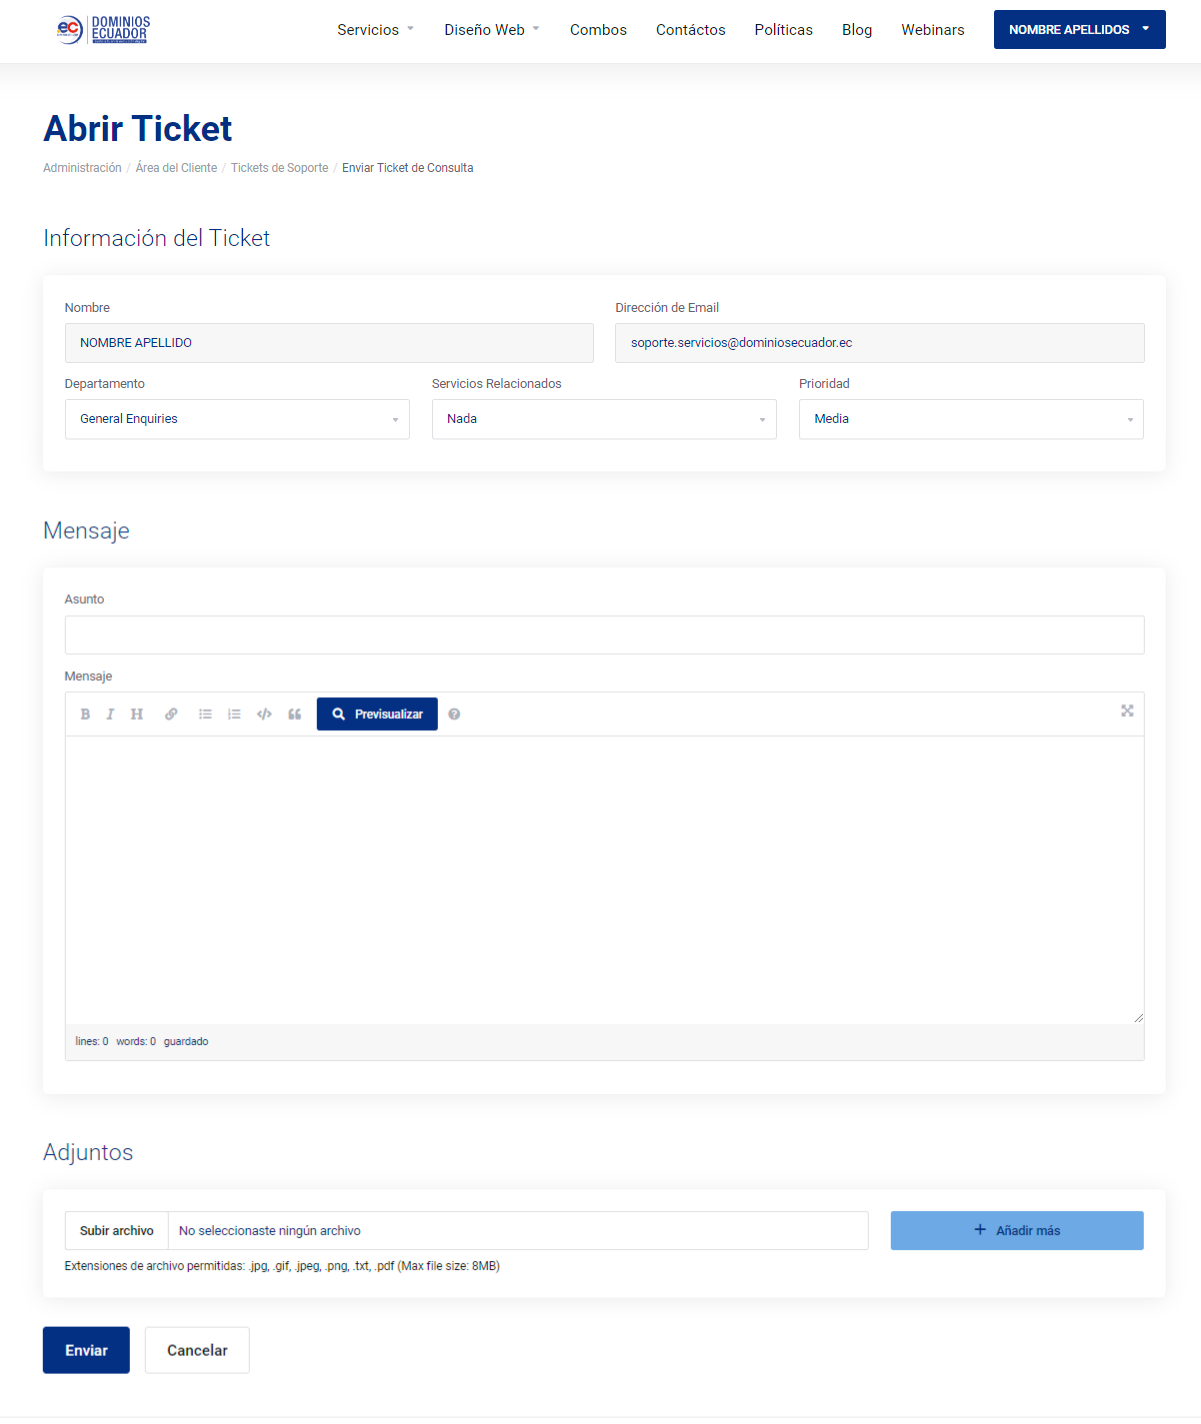Image resolution: width=1201 pixels, height=1424 pixels.
Task: Apply italic formatting in message editor
Action: click(x=110, y=714)
